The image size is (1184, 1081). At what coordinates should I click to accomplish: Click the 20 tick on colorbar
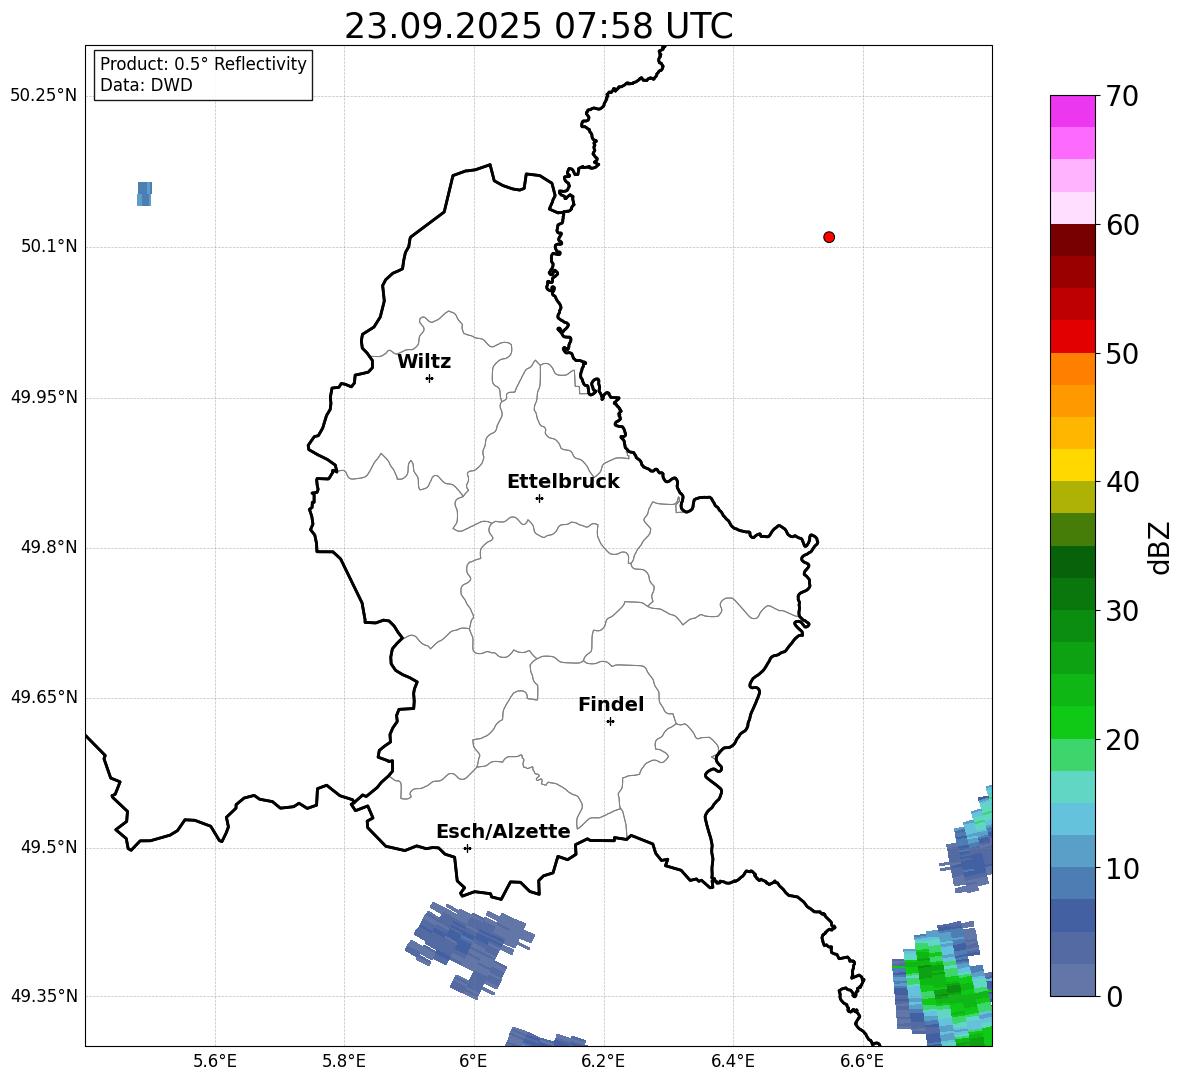coord(1122,740)
